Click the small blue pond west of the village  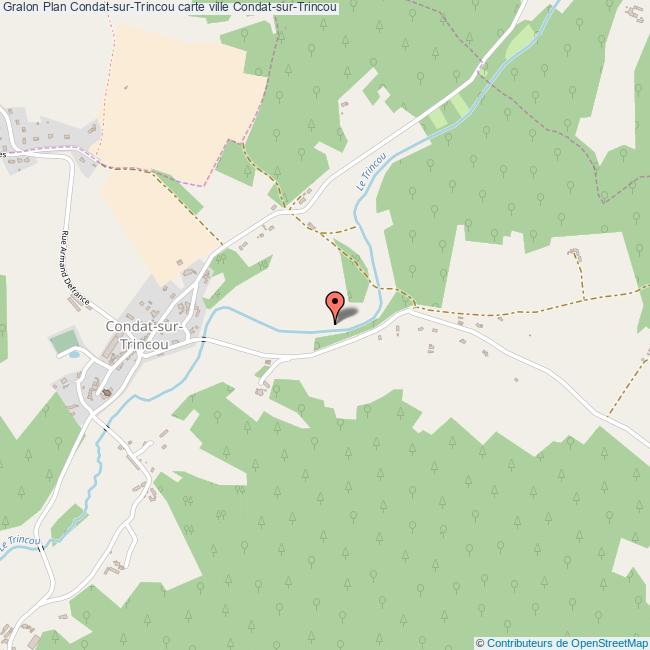(x=74, y=354)
